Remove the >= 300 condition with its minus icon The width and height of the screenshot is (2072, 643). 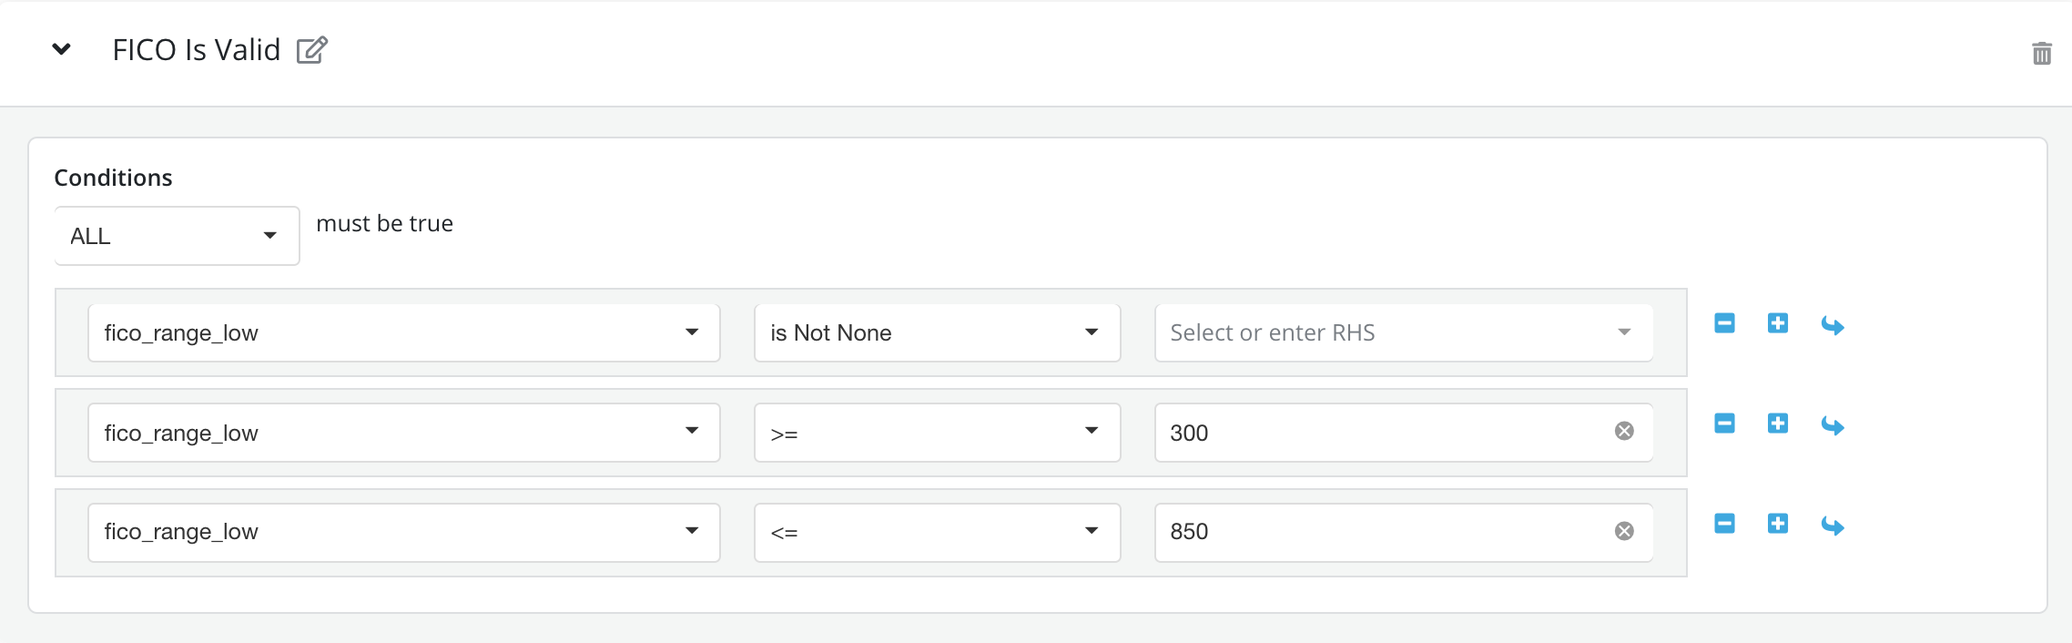coord(1724,424)
